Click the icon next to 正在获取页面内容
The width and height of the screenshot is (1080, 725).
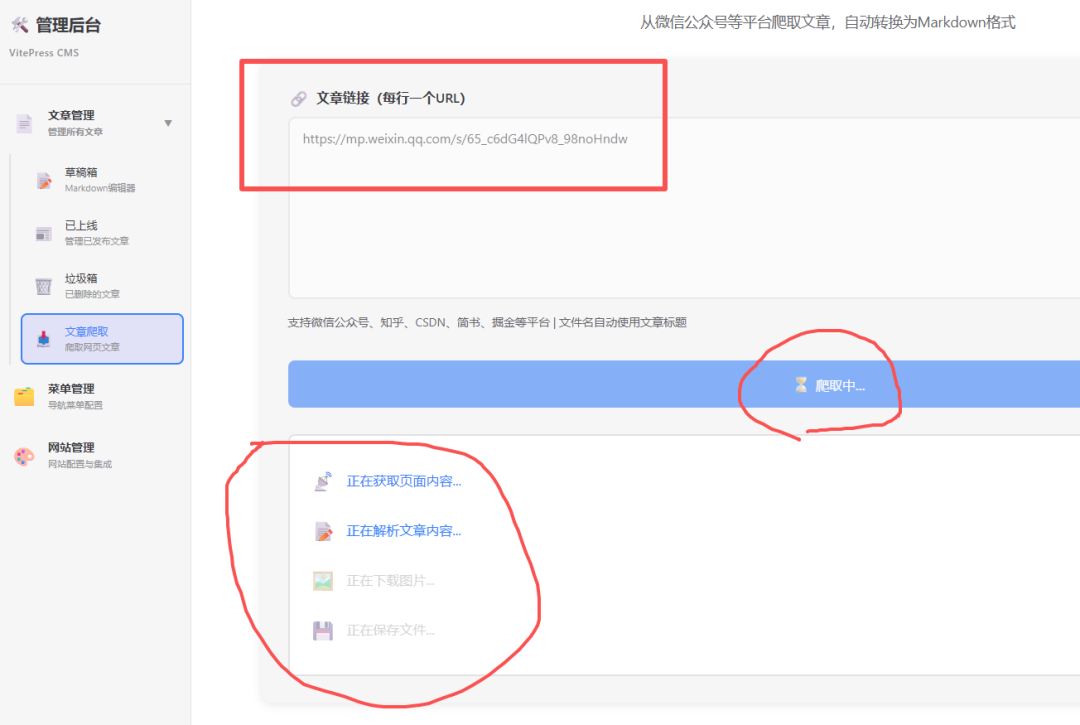click(324, 481)
